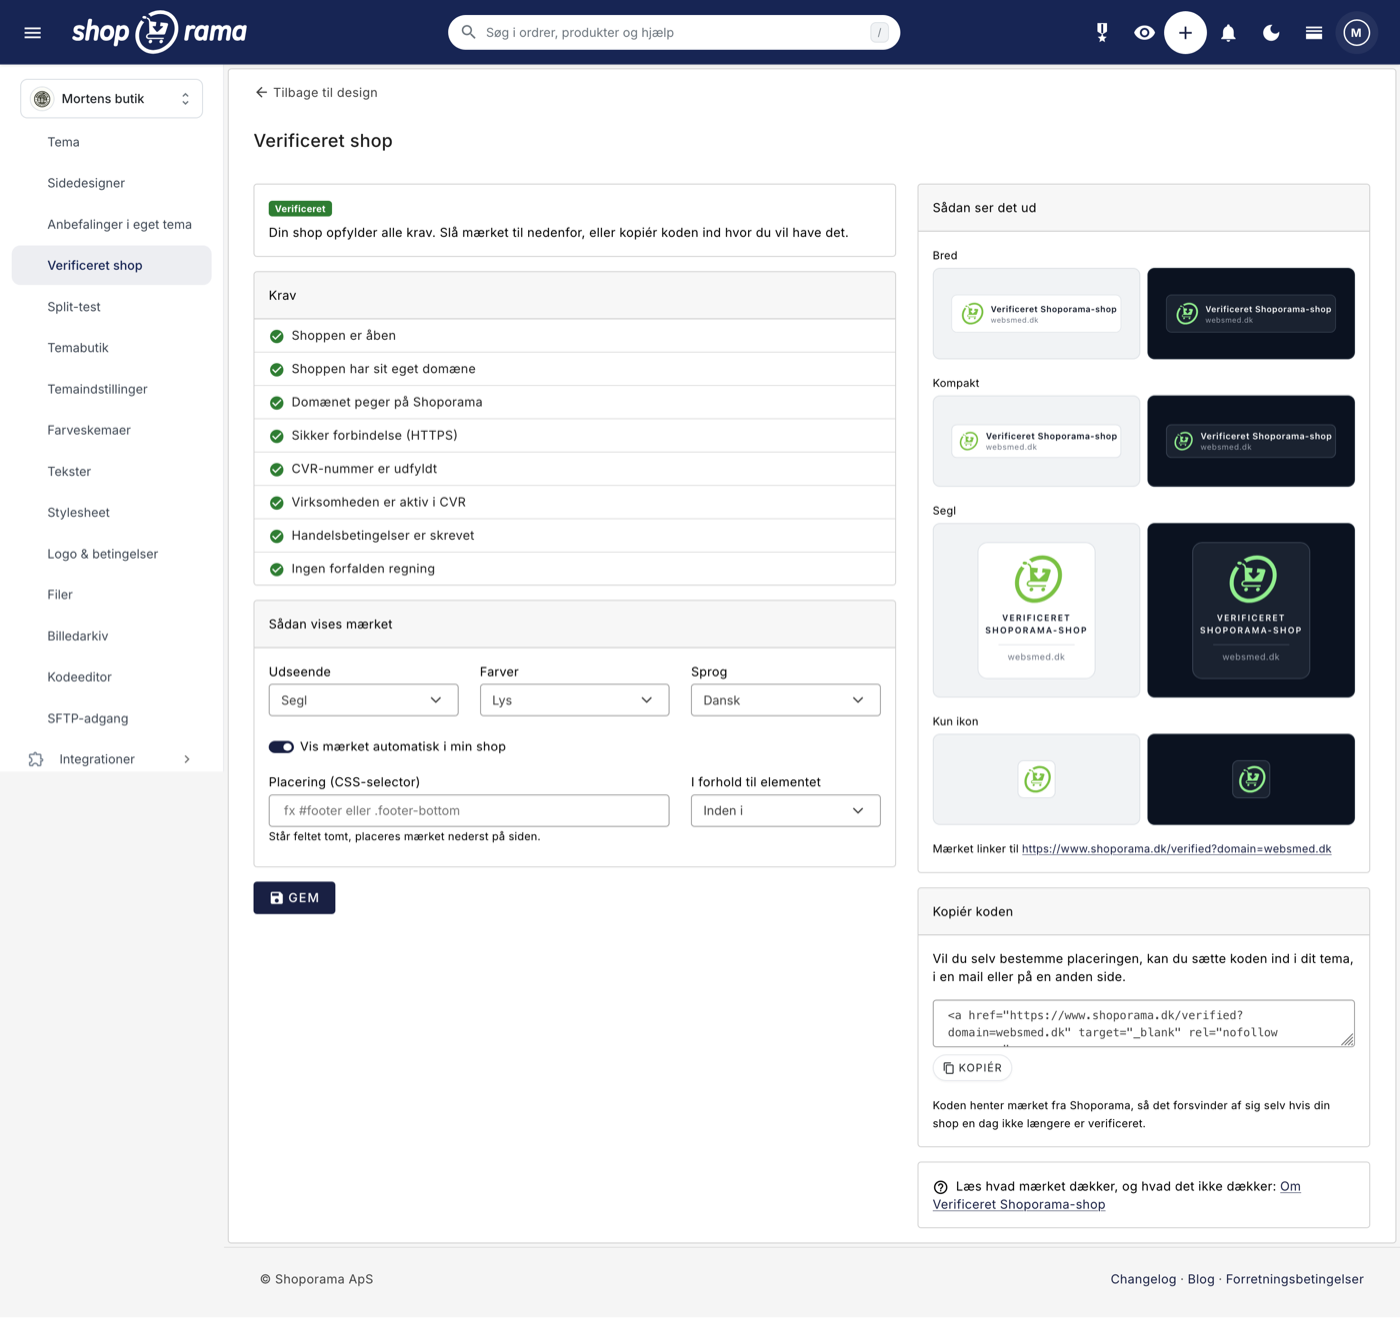The height and width of the screenshot is (1318, 1400).
Task: Open the Changelog footer link
Action: coord(1143,1279)
